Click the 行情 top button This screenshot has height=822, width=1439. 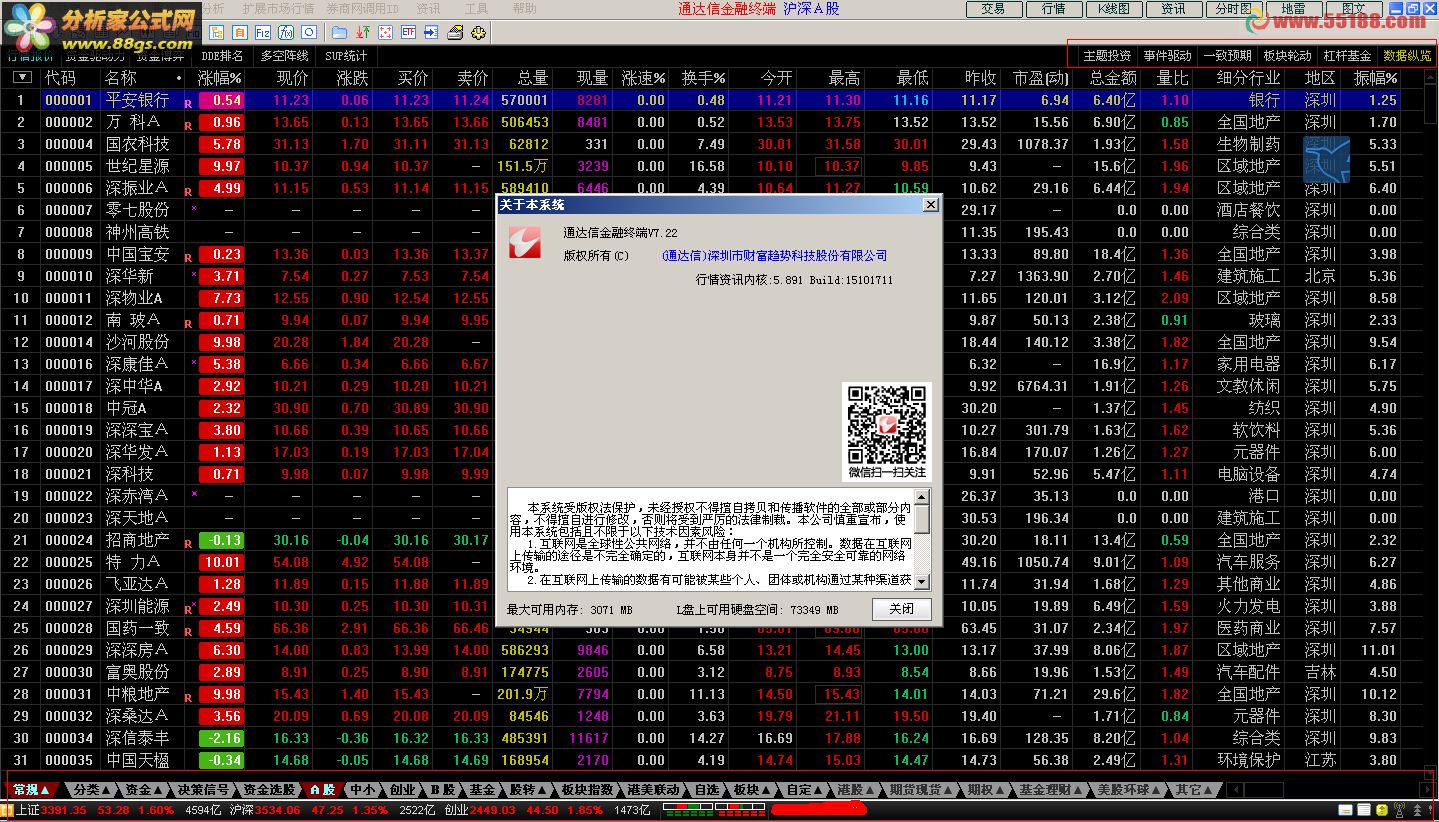point(1053,9)
